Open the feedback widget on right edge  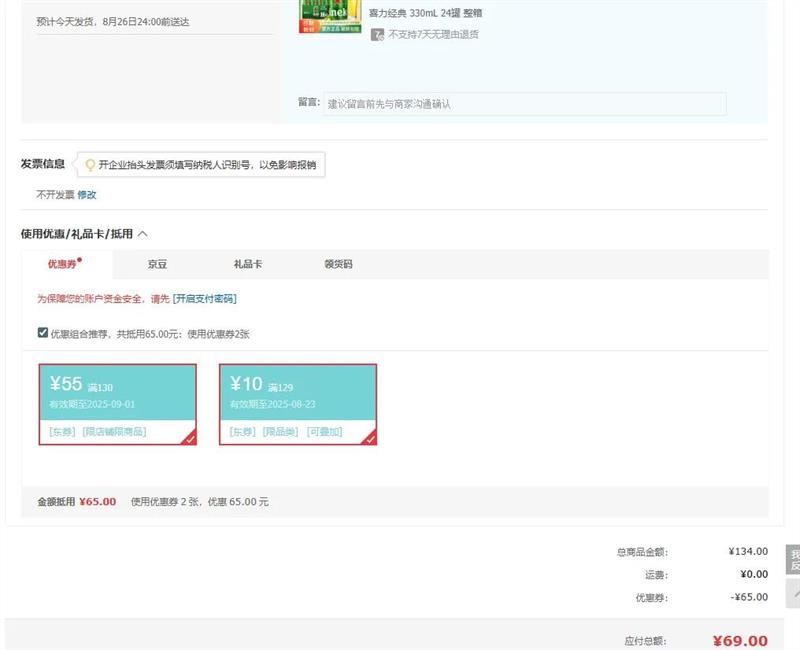794,560
